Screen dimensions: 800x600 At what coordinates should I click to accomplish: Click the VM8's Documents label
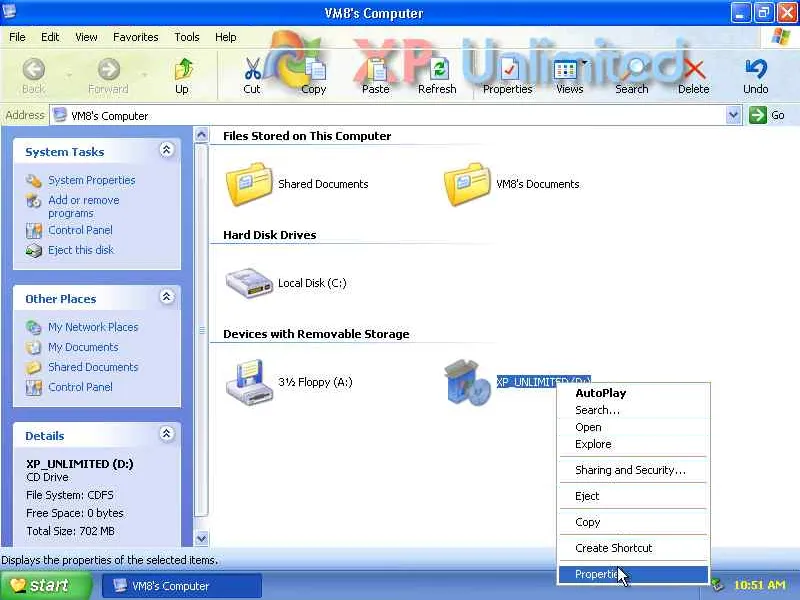click(538, 184)
